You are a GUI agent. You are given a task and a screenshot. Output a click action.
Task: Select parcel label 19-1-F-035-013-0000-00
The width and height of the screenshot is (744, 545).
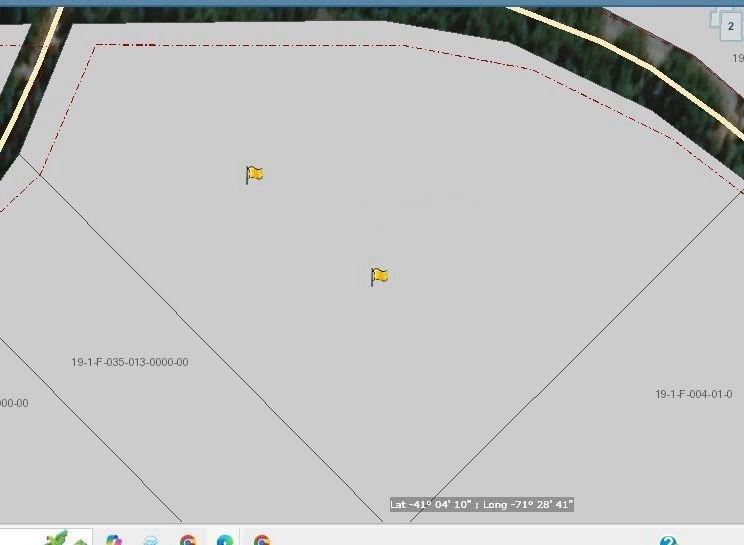point(129,362)
